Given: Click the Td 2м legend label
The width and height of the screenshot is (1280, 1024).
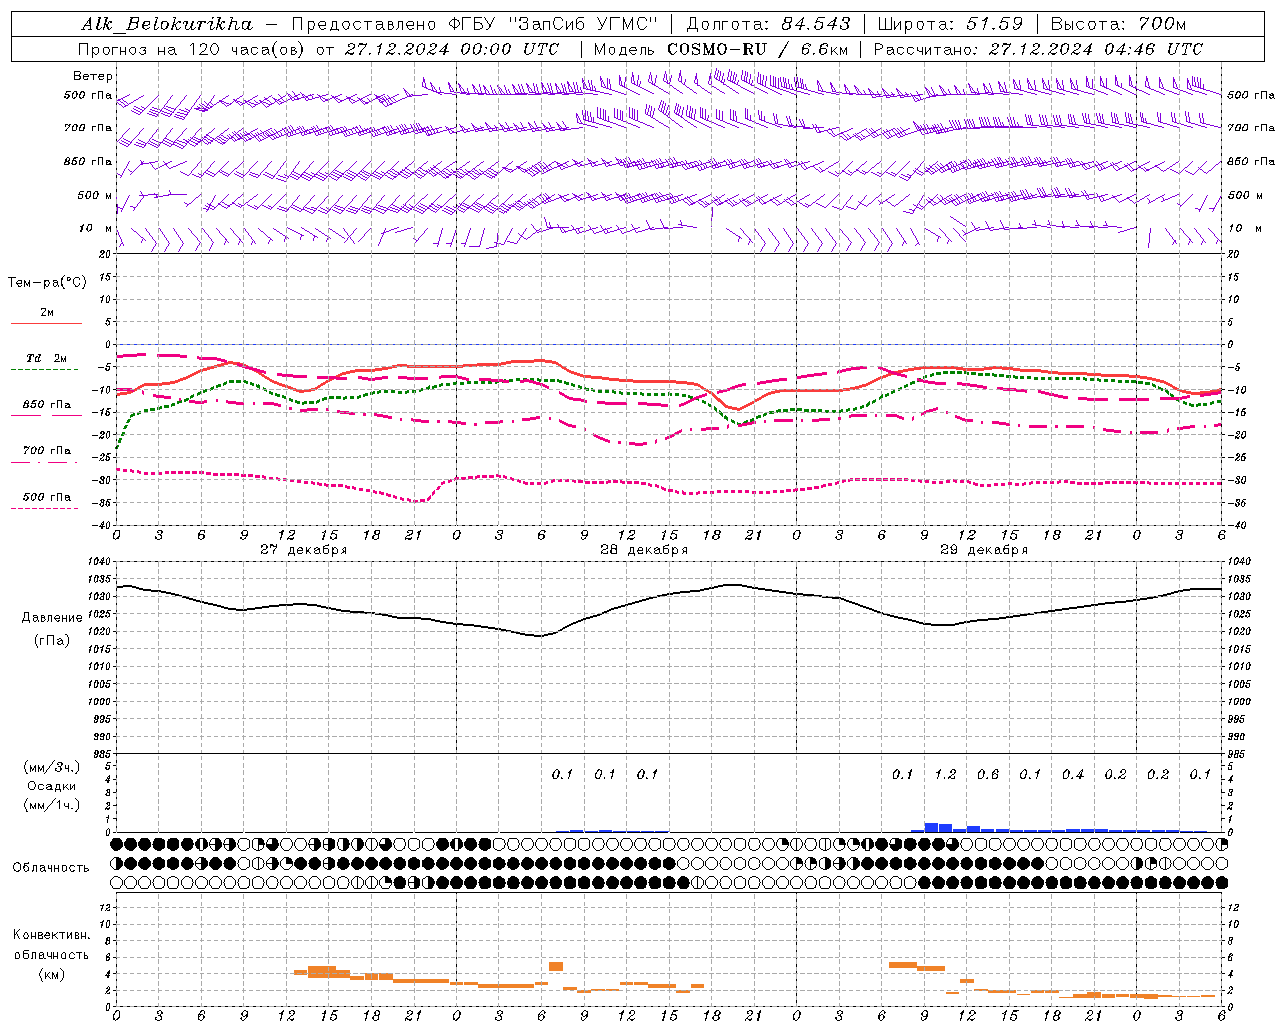Looking at the screenshot, I should pos(46,358).
